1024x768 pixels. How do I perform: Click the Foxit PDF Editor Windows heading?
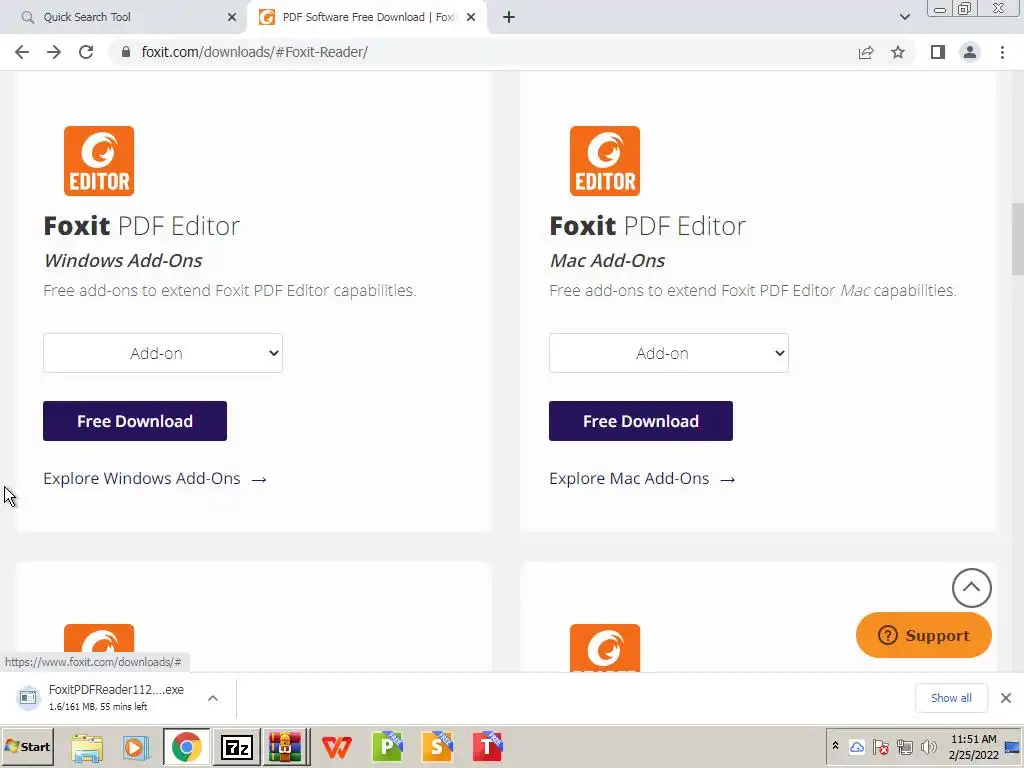point(142,226)
